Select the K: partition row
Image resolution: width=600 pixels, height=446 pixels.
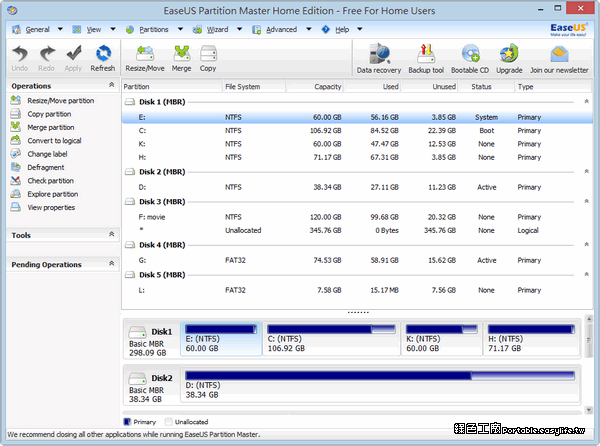pyautogui.click(x=357, y=144)
